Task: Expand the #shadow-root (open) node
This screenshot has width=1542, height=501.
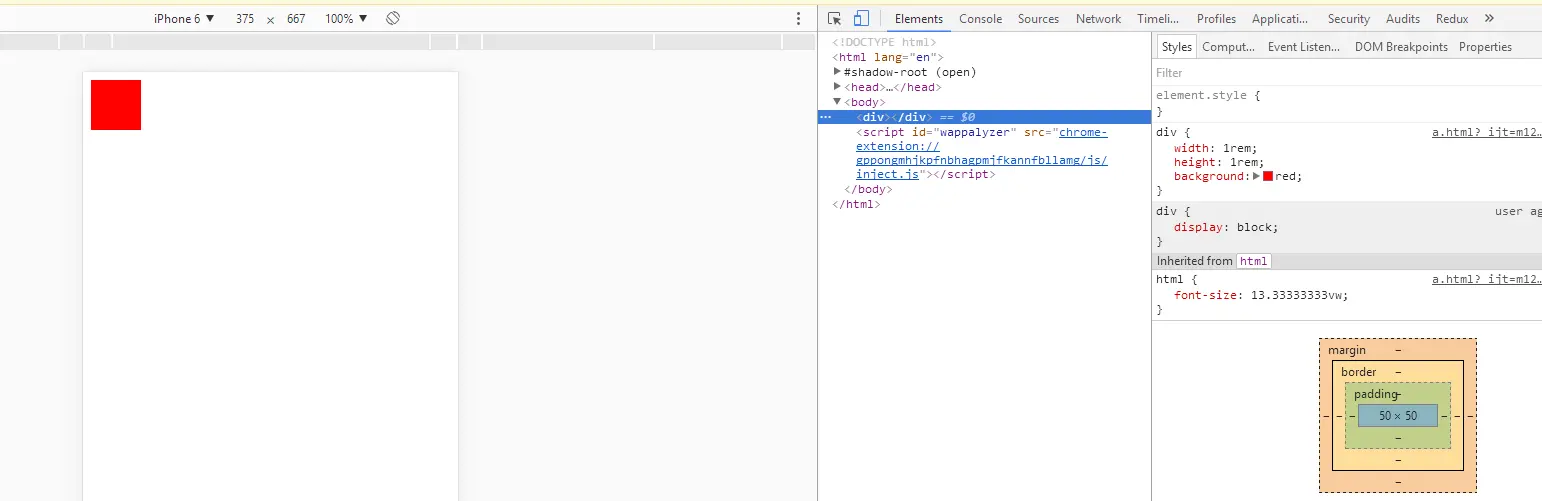Action: [x=838, y=72]
